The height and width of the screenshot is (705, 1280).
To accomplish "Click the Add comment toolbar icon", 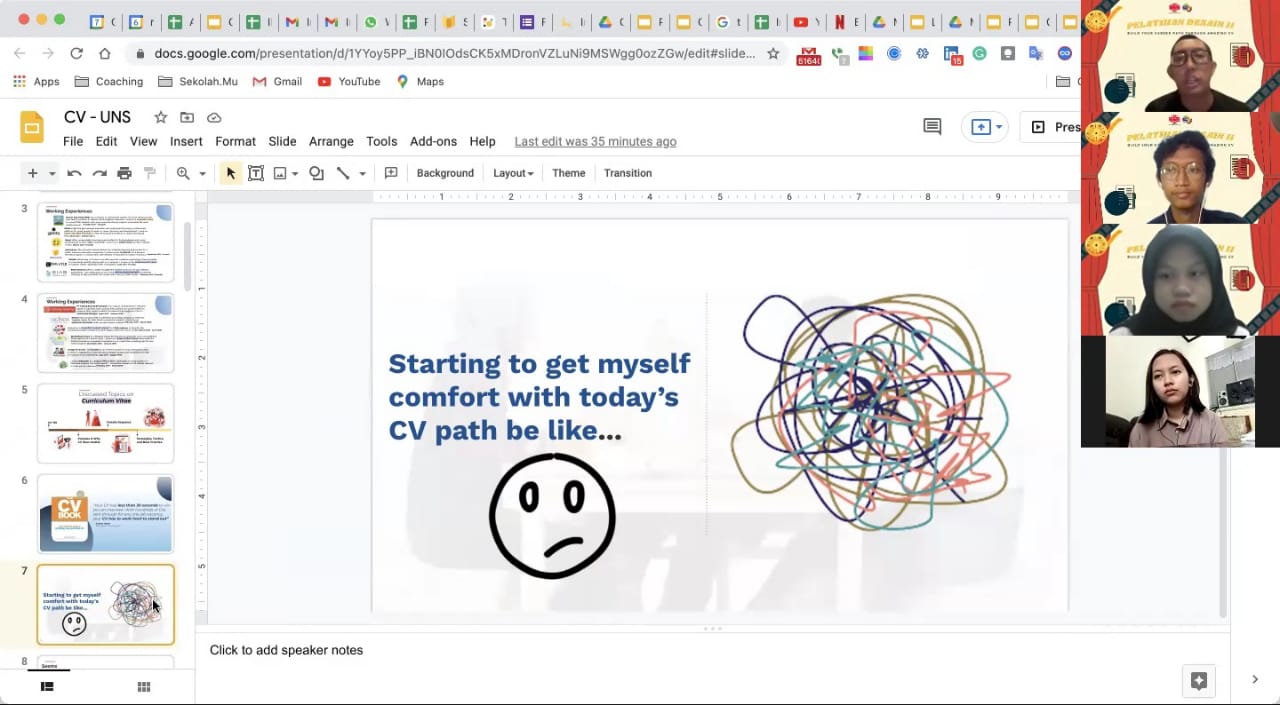I will coord(391,173).
